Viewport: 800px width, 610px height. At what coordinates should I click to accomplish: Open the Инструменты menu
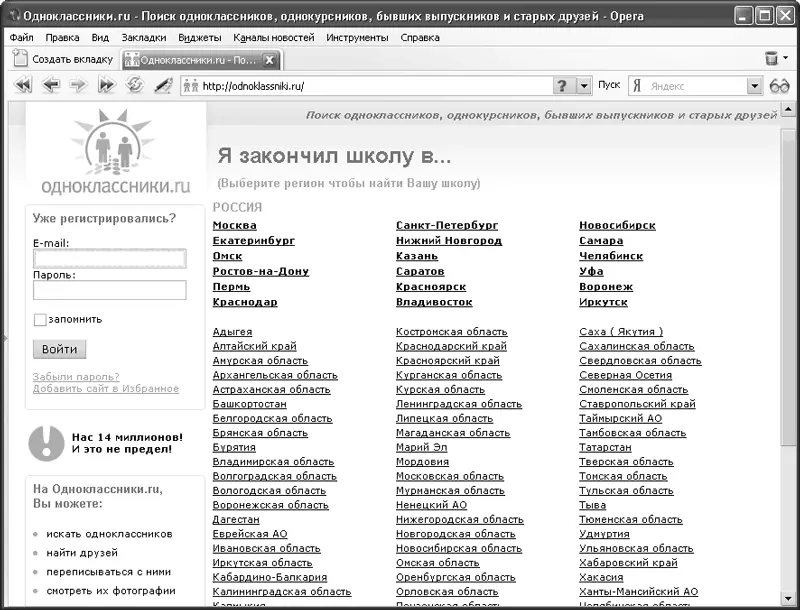point(357,37)
